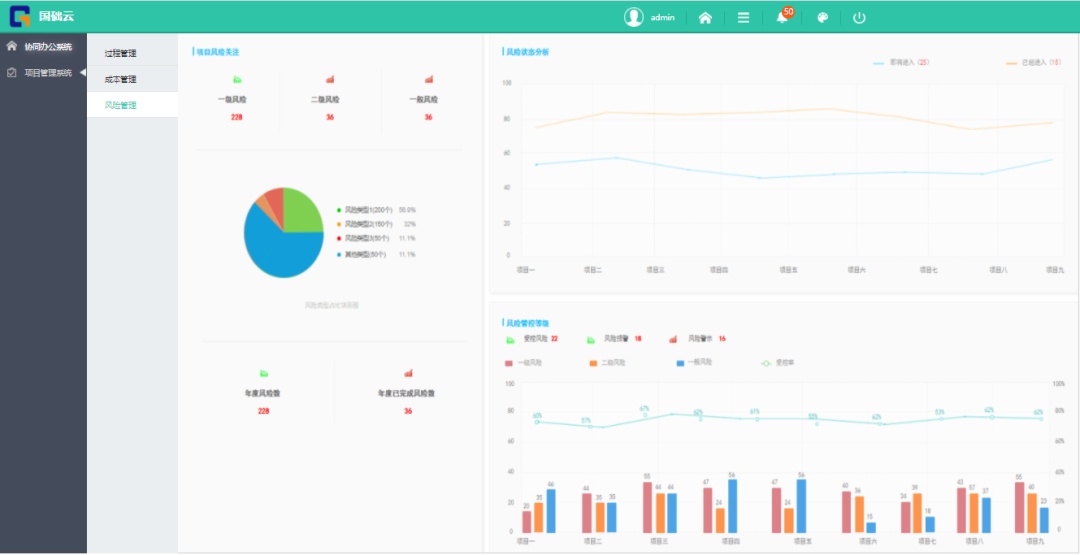Switch to 成本管理 menu item
This screenshot has height=555, width=1080.
(x=120, y=79)
